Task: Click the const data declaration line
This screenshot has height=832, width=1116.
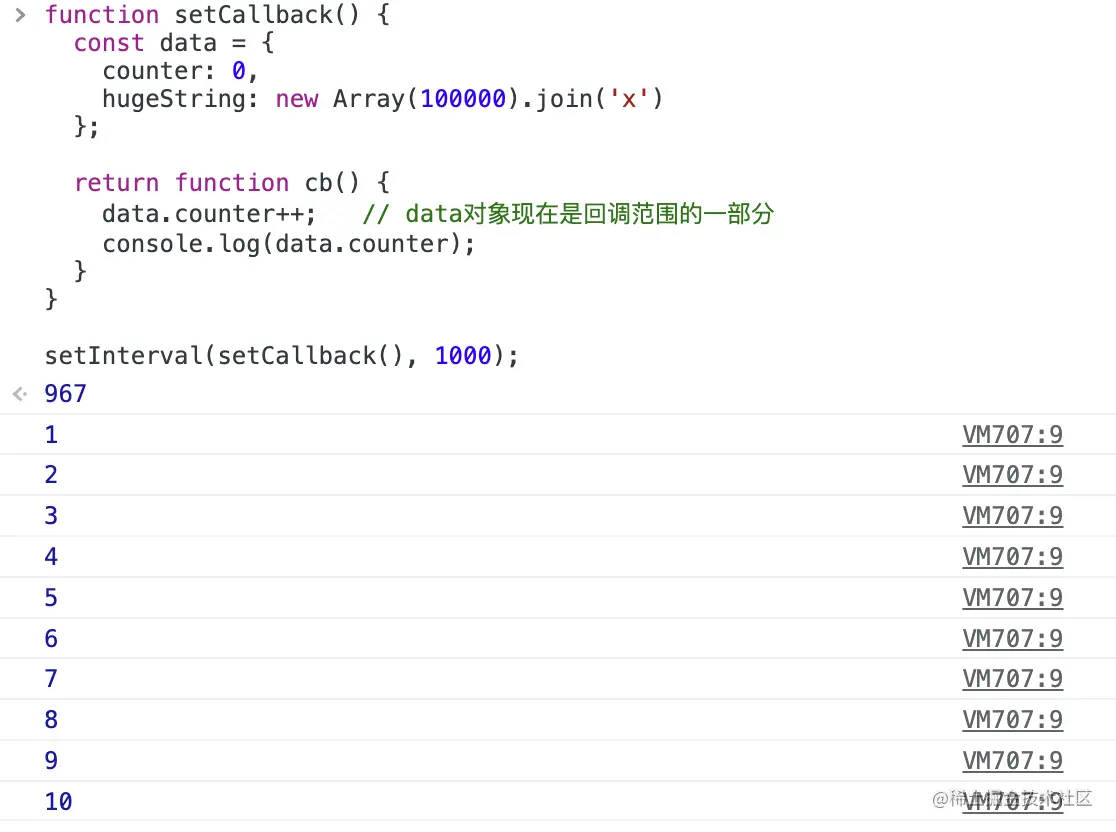Action: pyautogui.click(x=174, y=43)
